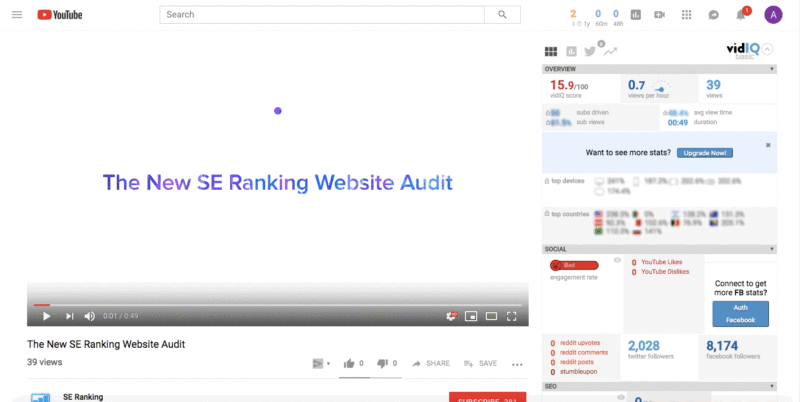This screenshot has width=800, height=402.
Task: Switch to vidIQ grid overview tab
Action: coord(550,51)
